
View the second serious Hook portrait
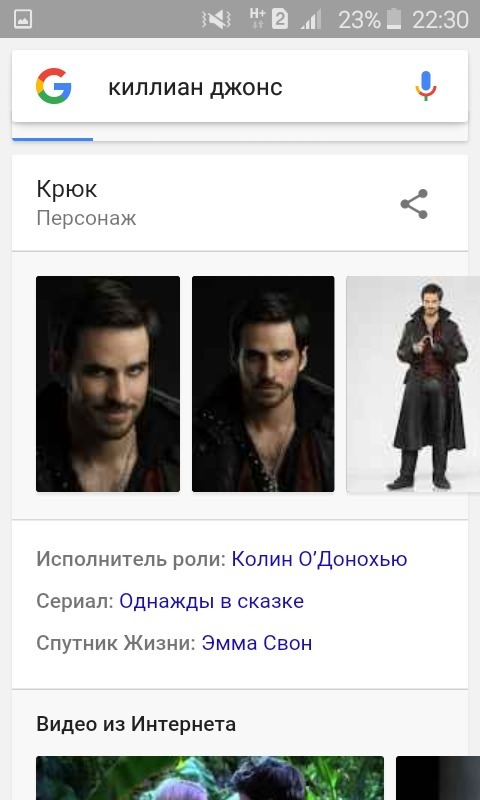click(263, 384)
